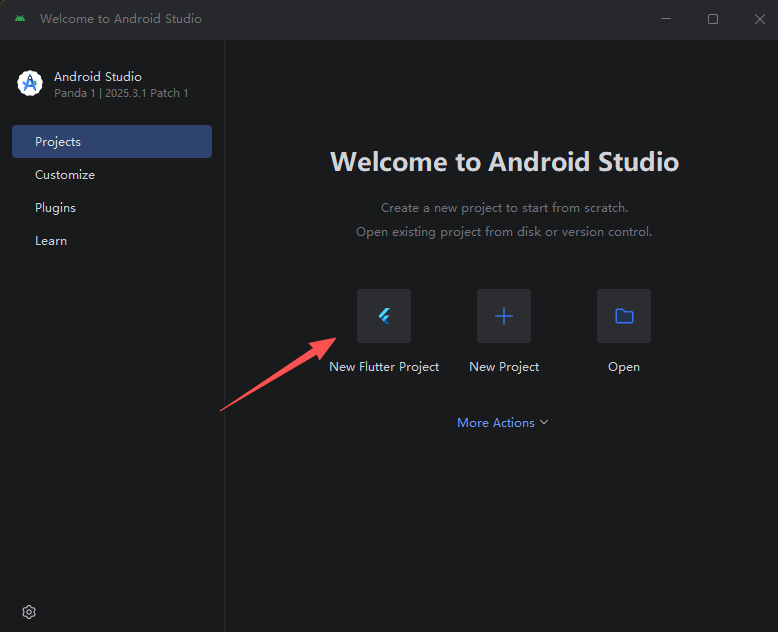Viewport: 778px width, 632px height.
Task: Click the window title bar text
Action: [121, 19]
